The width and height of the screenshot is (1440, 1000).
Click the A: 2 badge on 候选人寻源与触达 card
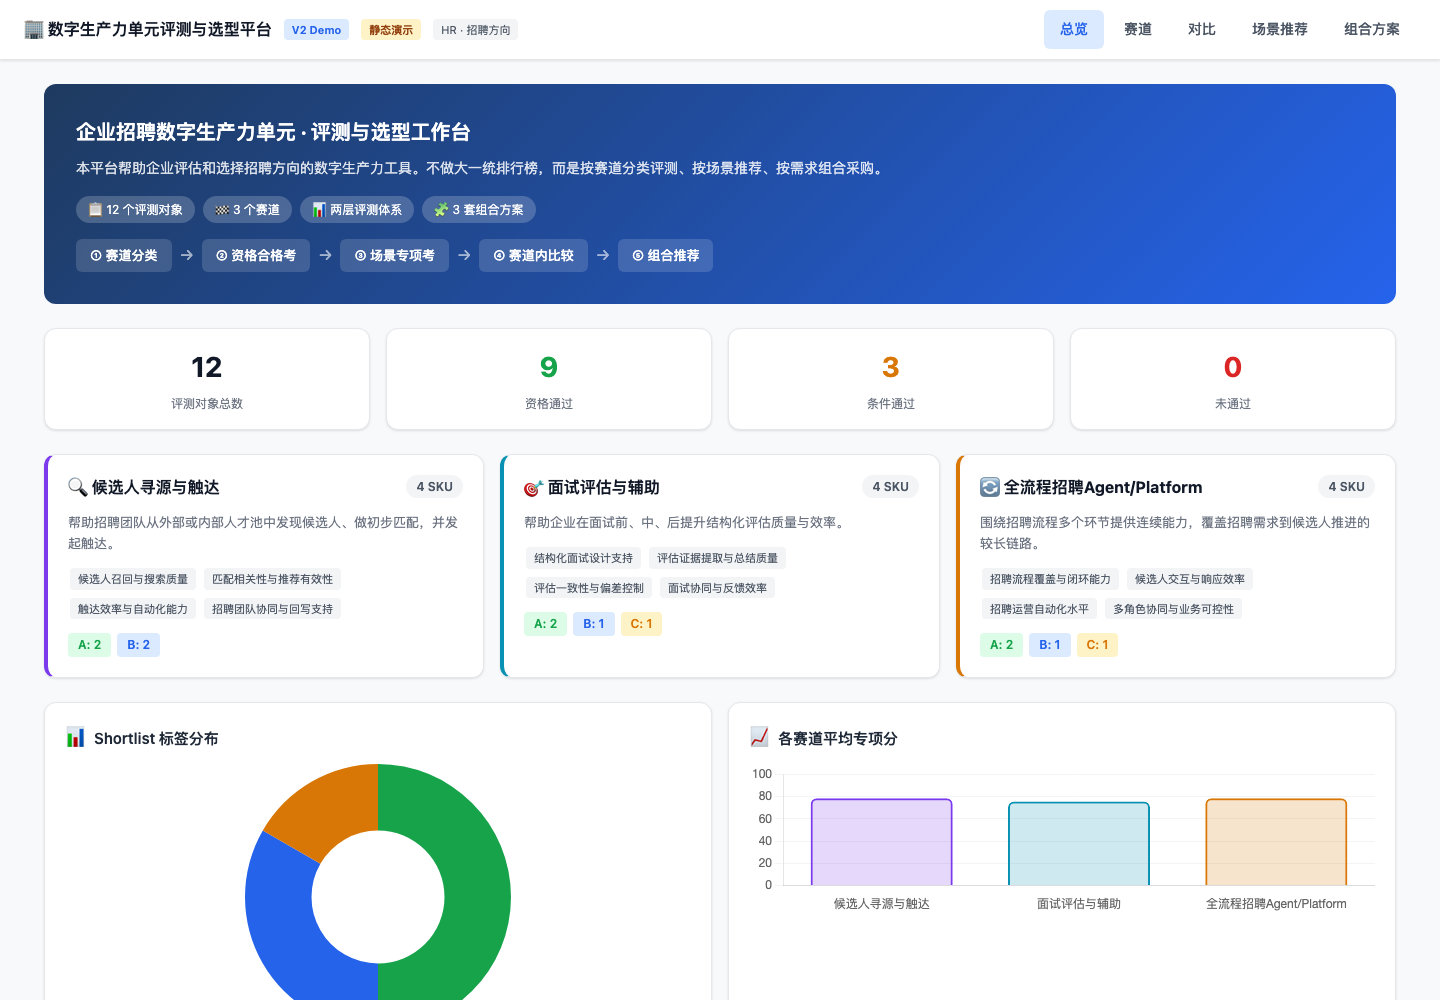click(x=90, y=645)
